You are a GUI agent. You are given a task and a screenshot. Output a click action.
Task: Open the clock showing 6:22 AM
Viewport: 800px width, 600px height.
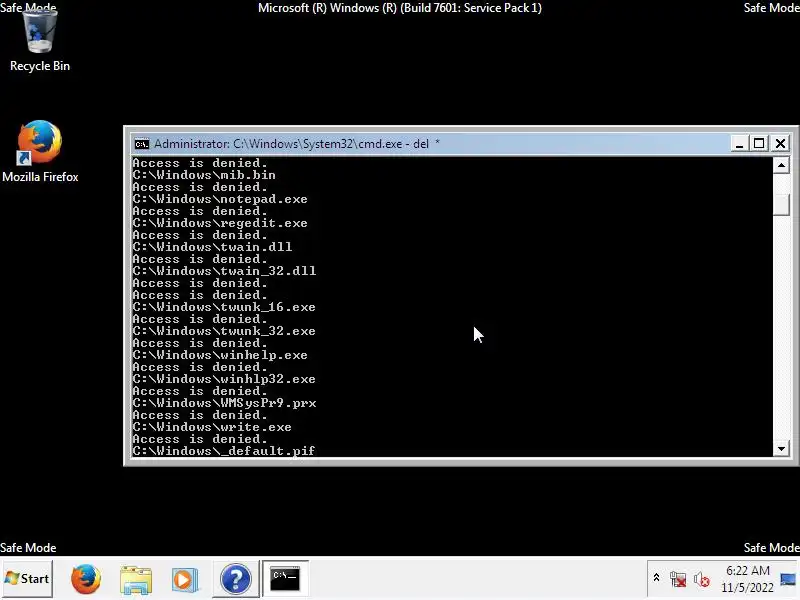[x=747, y=571]
